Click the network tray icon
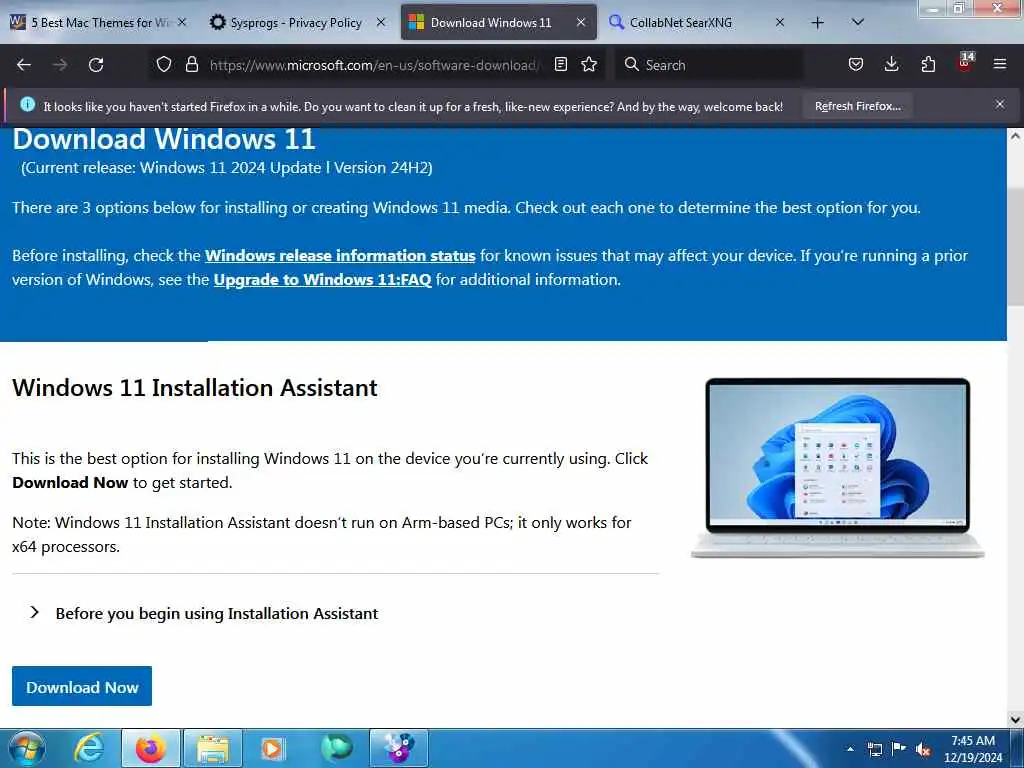The image size is (1024, 768). (874, 749)
